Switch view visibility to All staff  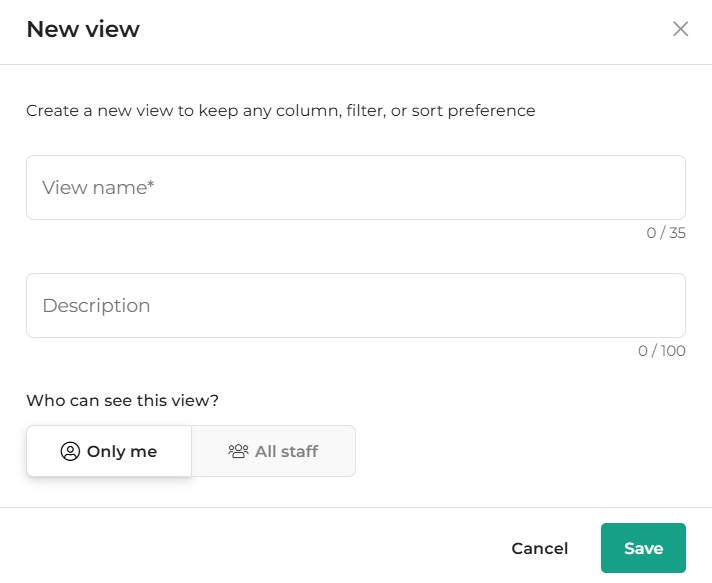tap(273, 451)
